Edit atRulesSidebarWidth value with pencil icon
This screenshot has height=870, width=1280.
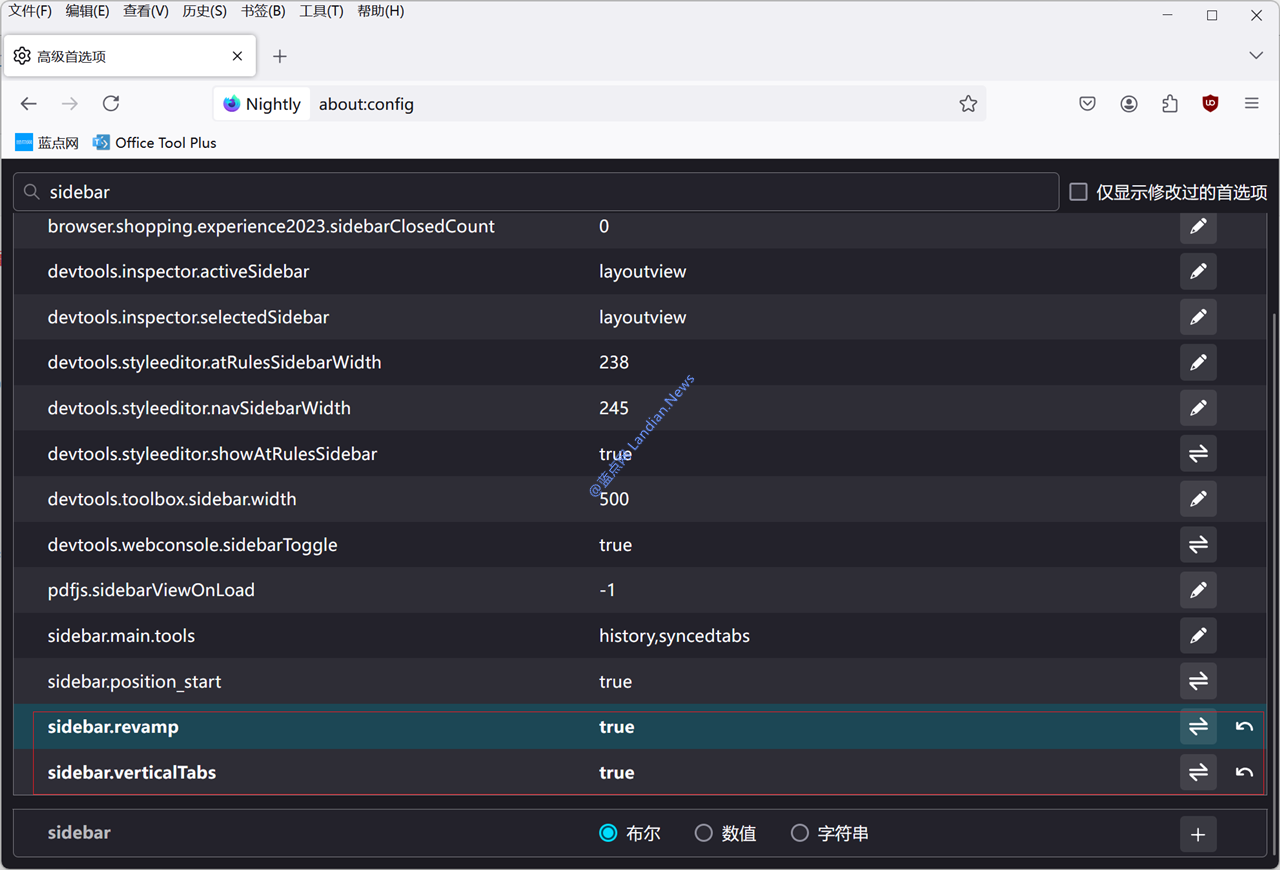tap(1198, 362)
